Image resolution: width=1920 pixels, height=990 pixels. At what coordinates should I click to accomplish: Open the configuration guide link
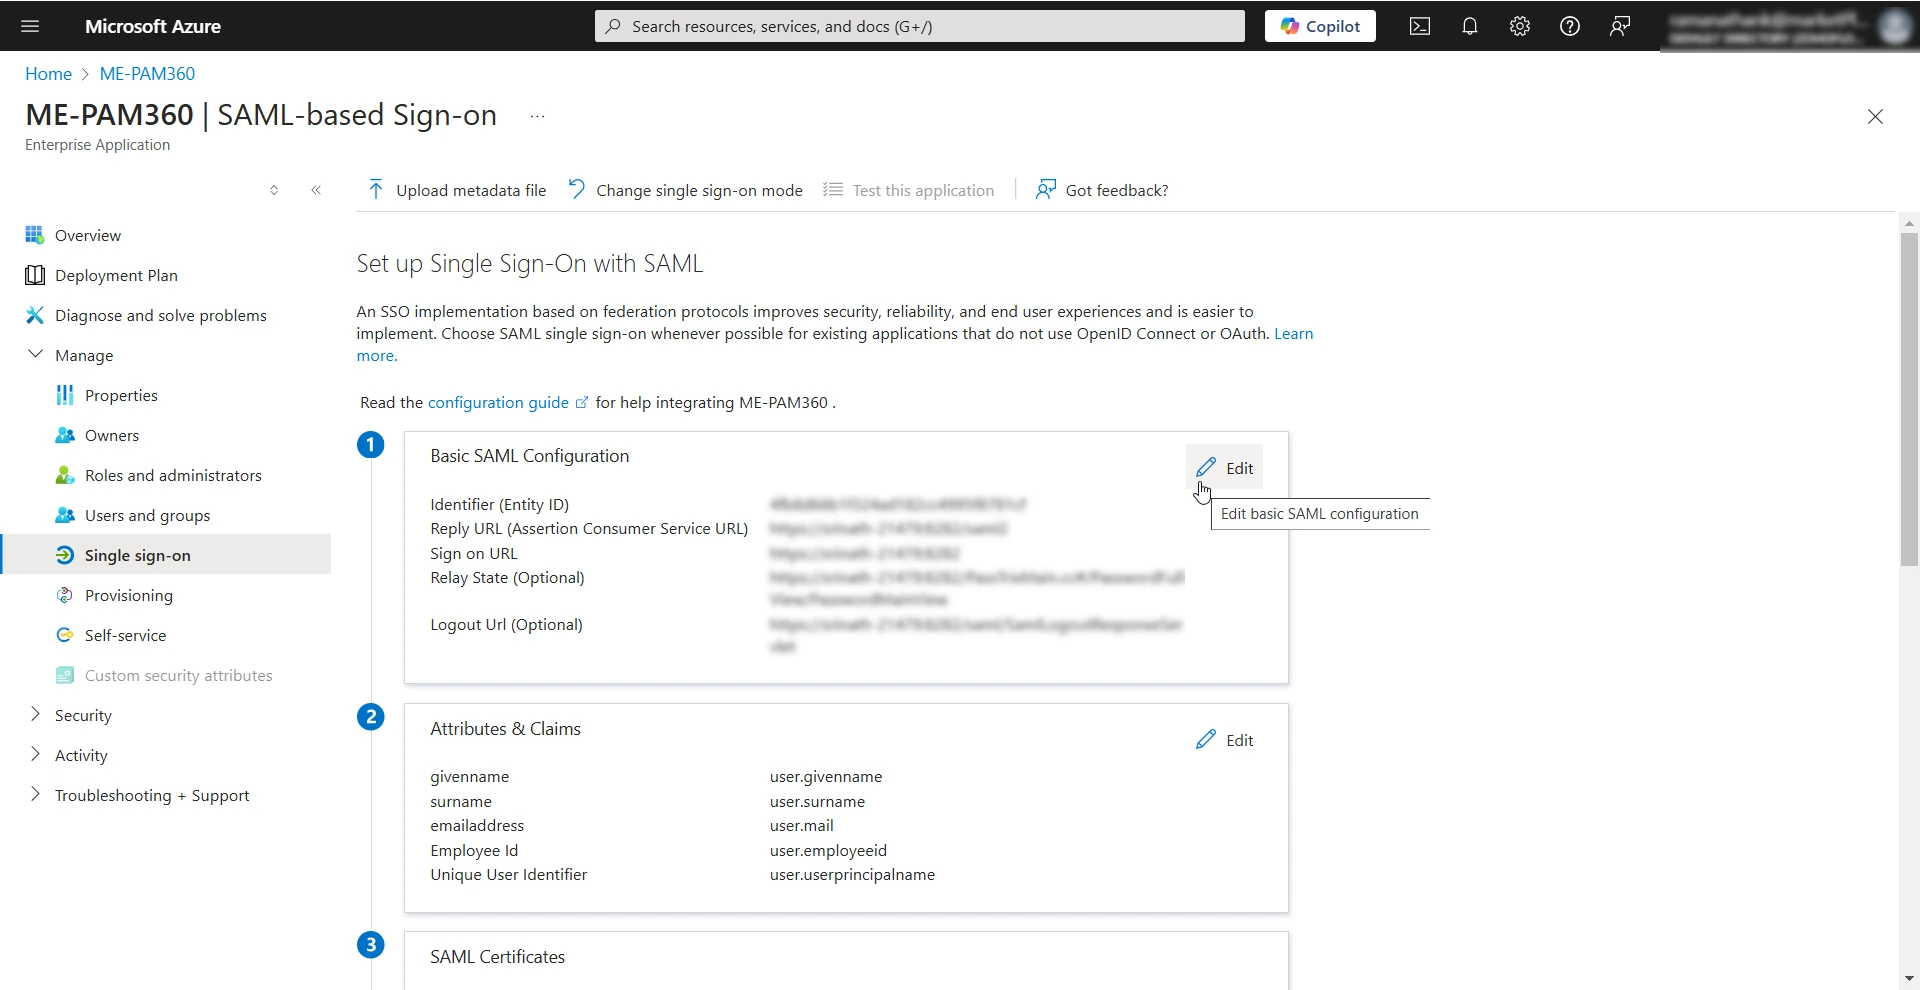500,402
